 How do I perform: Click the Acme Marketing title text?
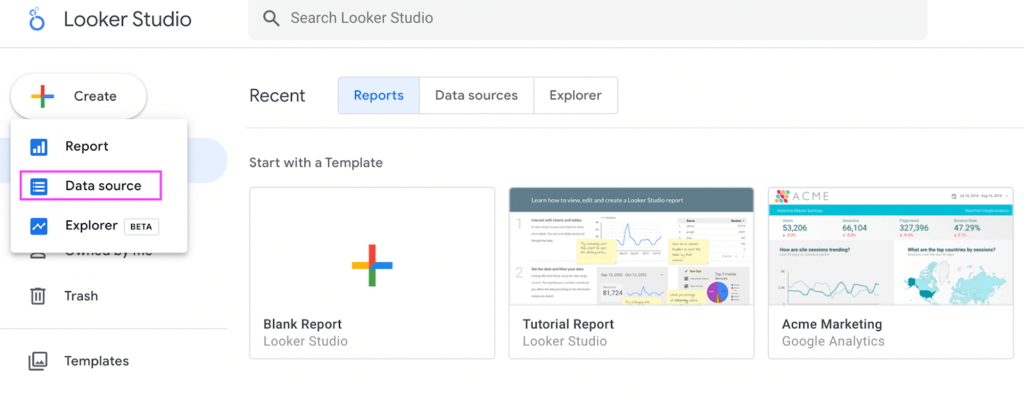tap(832, 324)
